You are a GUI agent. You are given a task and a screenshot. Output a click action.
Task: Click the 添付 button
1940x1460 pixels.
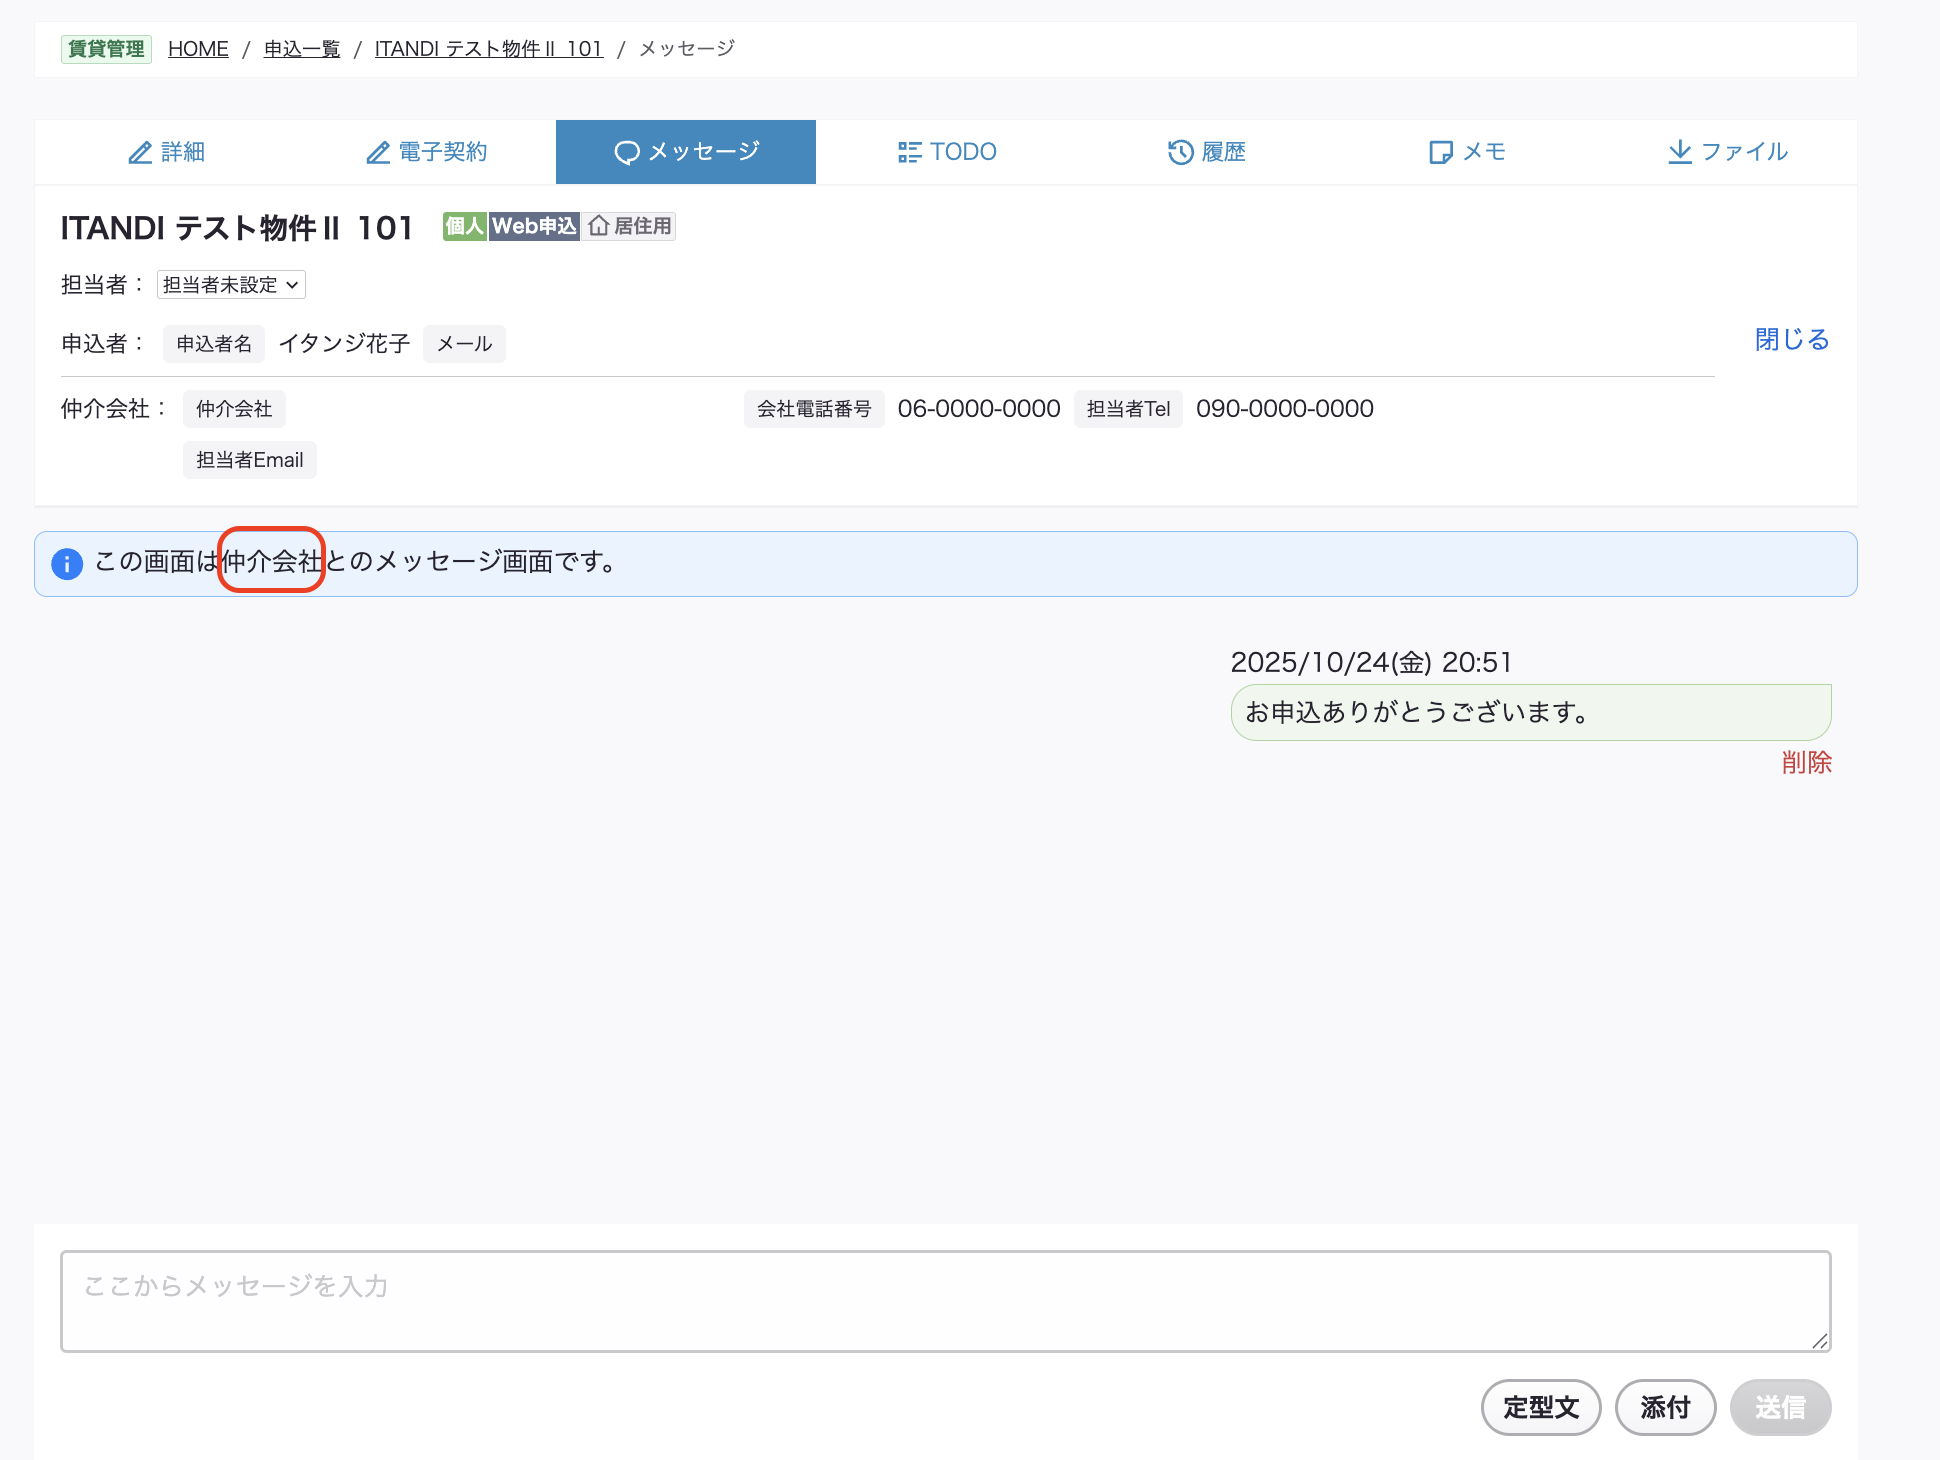(x=1666, y=1408)
